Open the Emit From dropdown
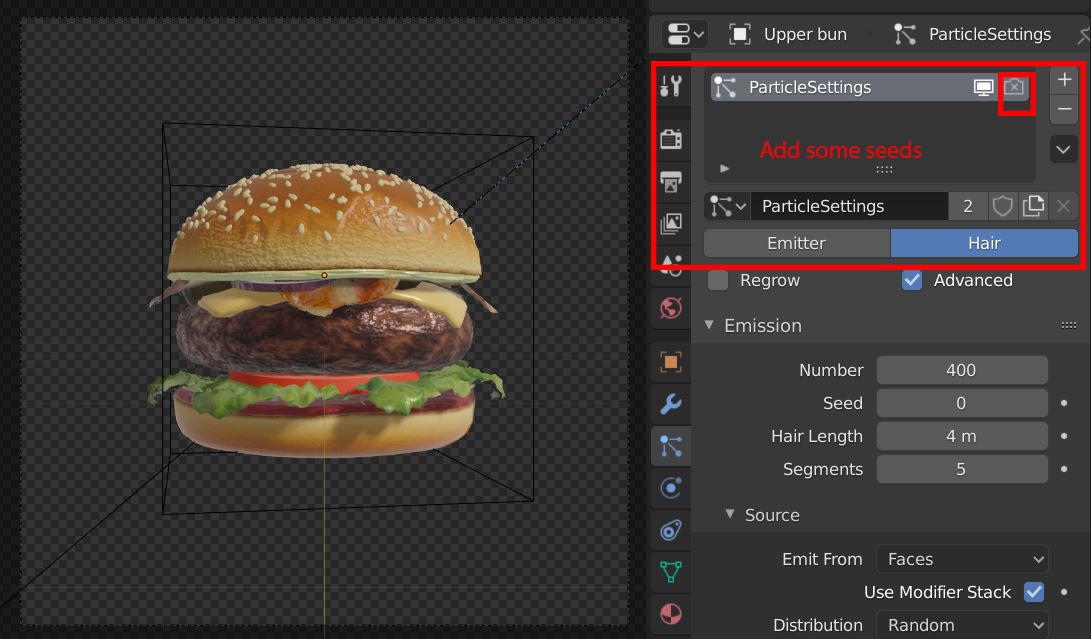This screenshot has width=1091, height=639. coord(962,560)
